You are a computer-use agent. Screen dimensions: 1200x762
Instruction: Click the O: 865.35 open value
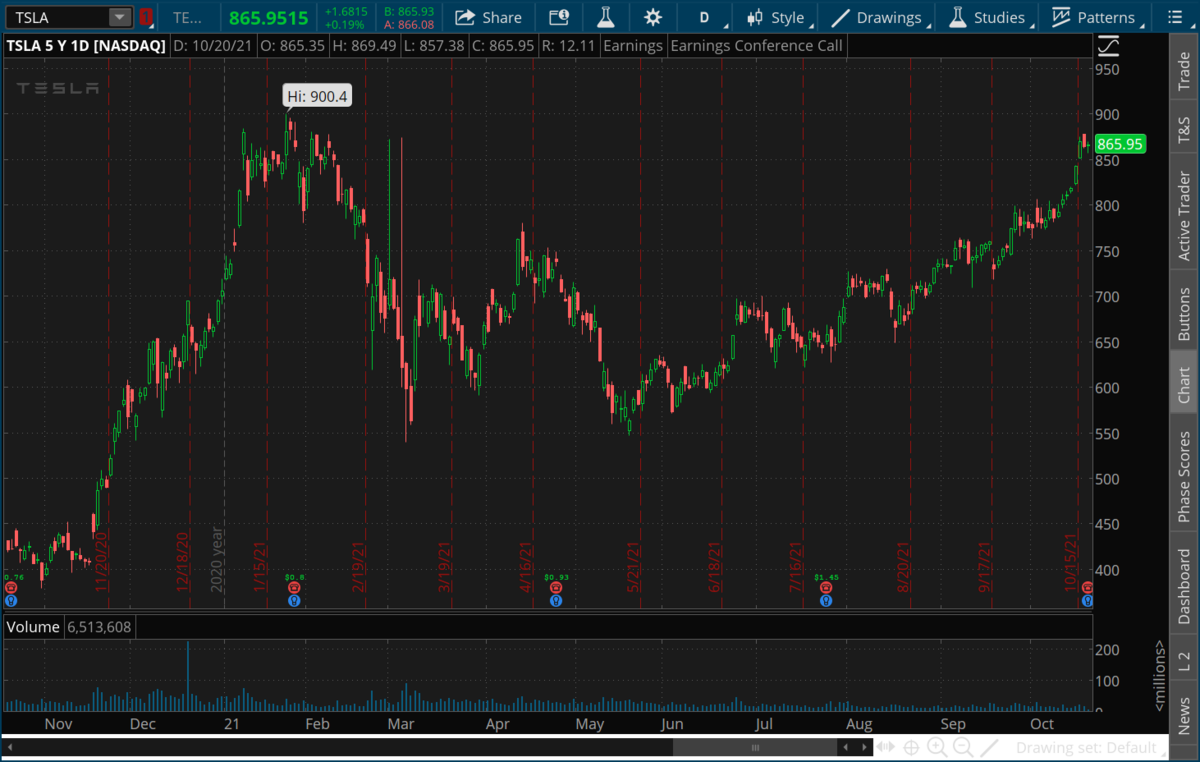(293, 45)
